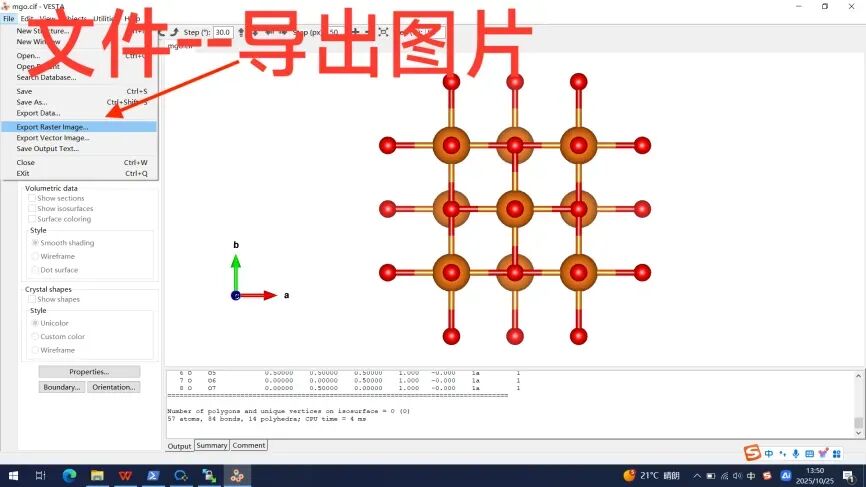Click the Properties... button
866x487 pixels.
89,372
